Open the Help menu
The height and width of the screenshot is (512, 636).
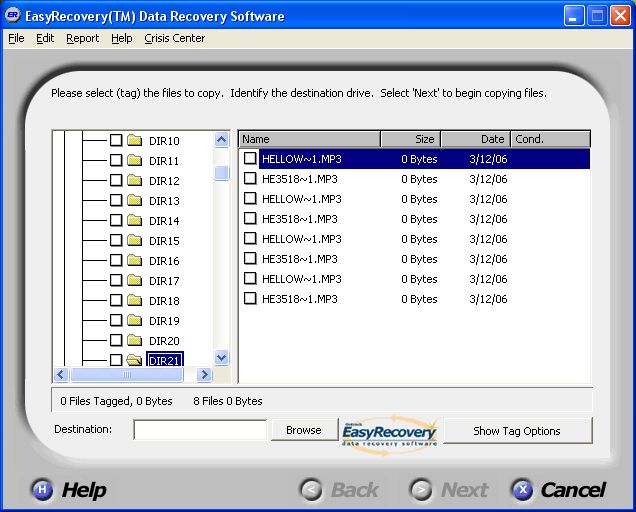coord(122,38)
